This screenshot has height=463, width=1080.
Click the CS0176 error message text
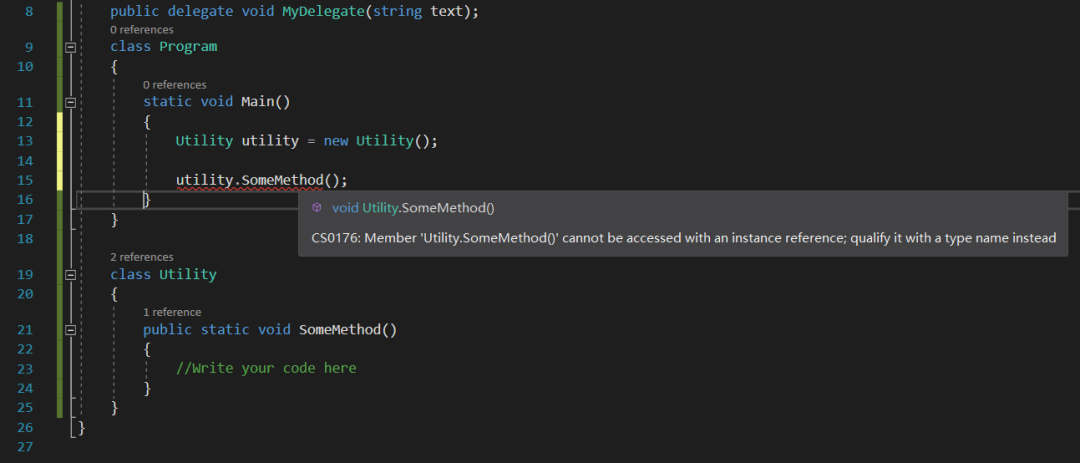[x=684, y=238]
